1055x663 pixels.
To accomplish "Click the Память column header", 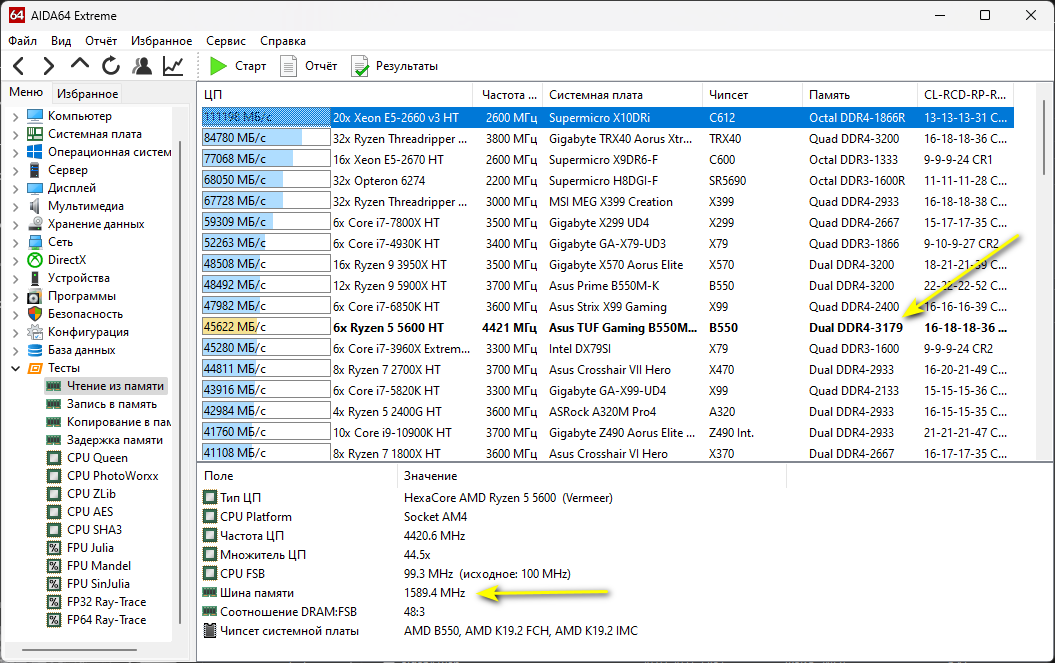I will pos(860,95).
